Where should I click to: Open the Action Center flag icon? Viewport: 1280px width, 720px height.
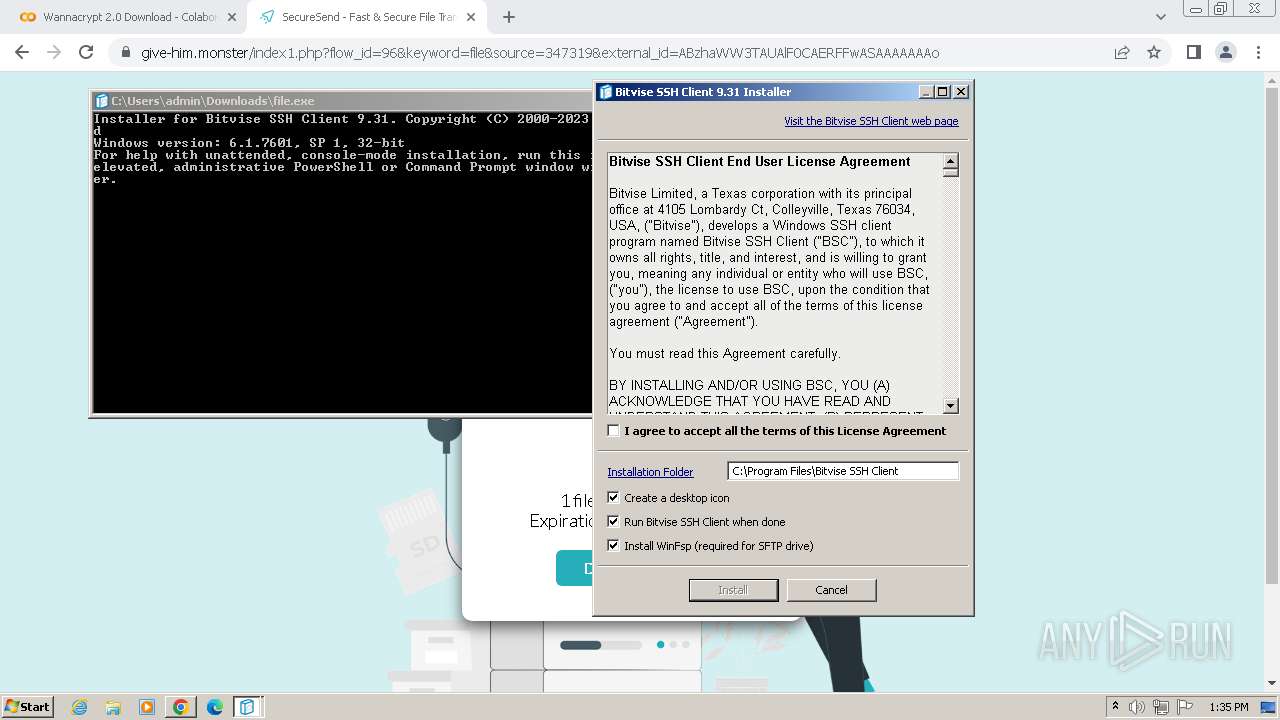pyautogui.click(x=1185, y=707)
